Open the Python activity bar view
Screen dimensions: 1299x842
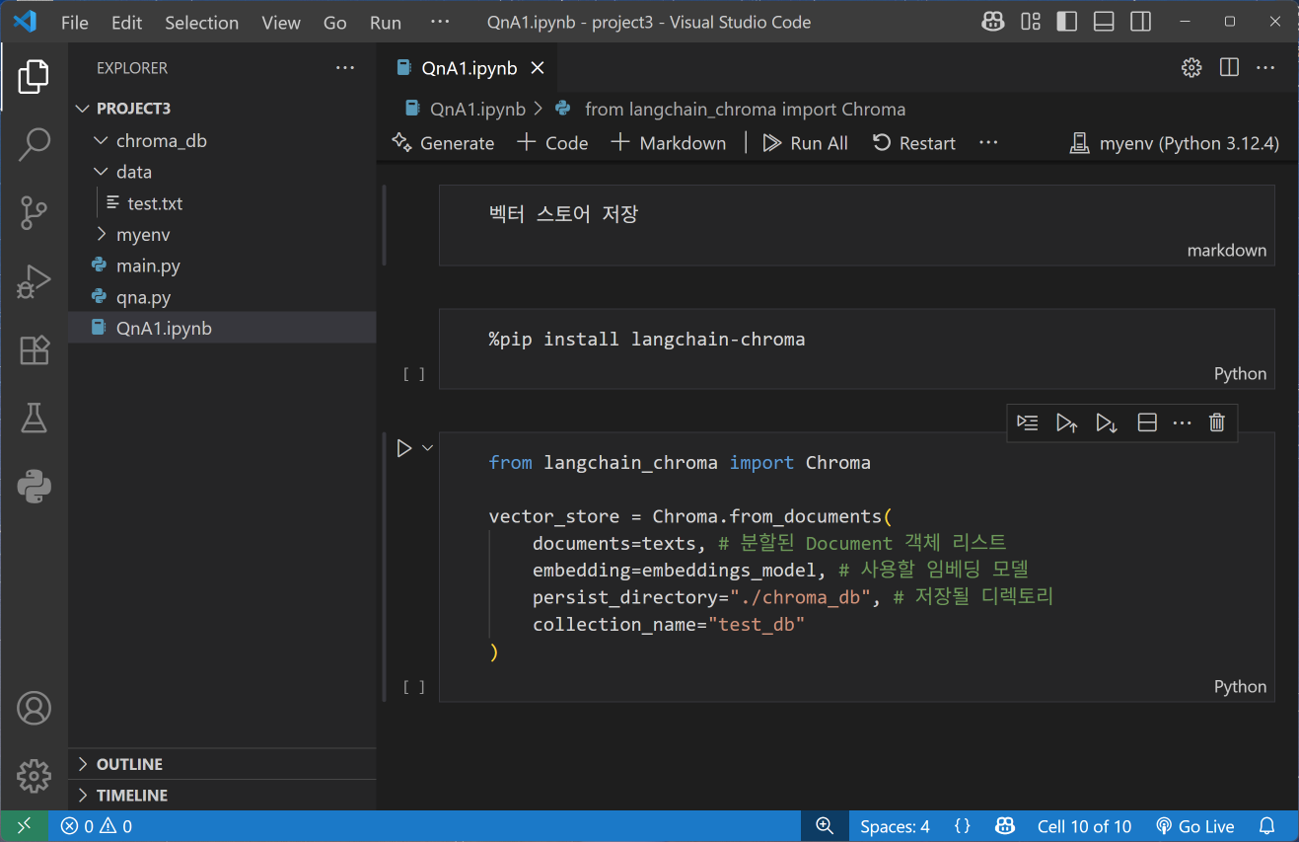33,487
